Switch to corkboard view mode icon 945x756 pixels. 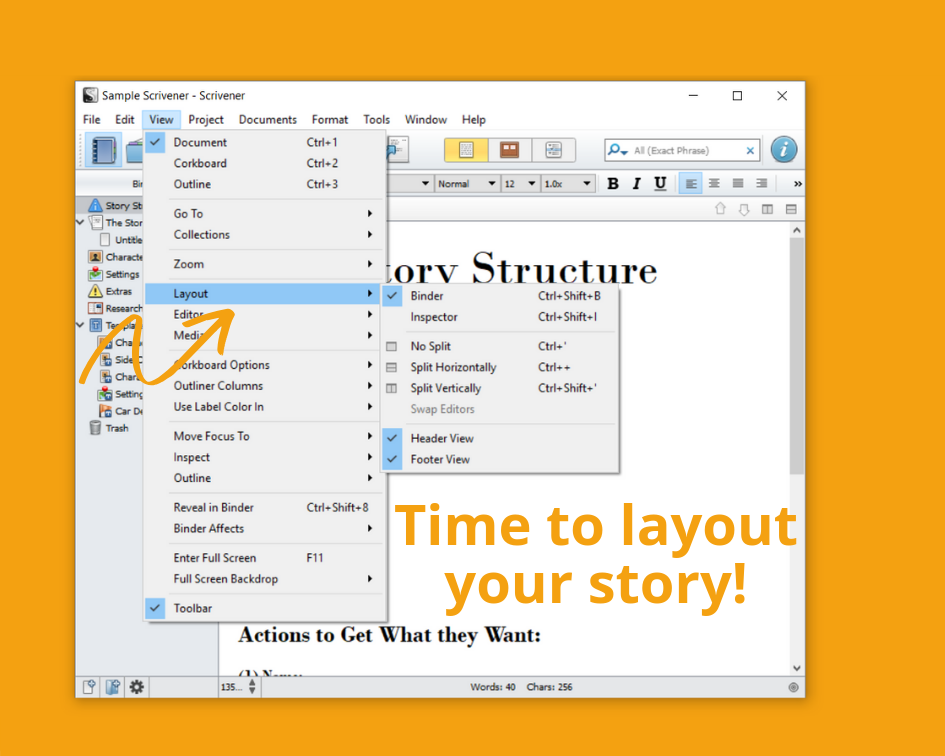click(509, 150)
